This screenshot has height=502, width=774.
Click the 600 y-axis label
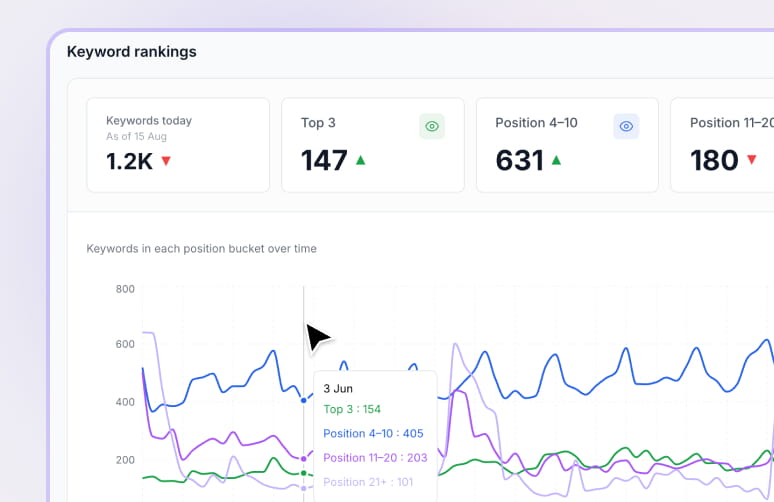click(x=125, y=344)
